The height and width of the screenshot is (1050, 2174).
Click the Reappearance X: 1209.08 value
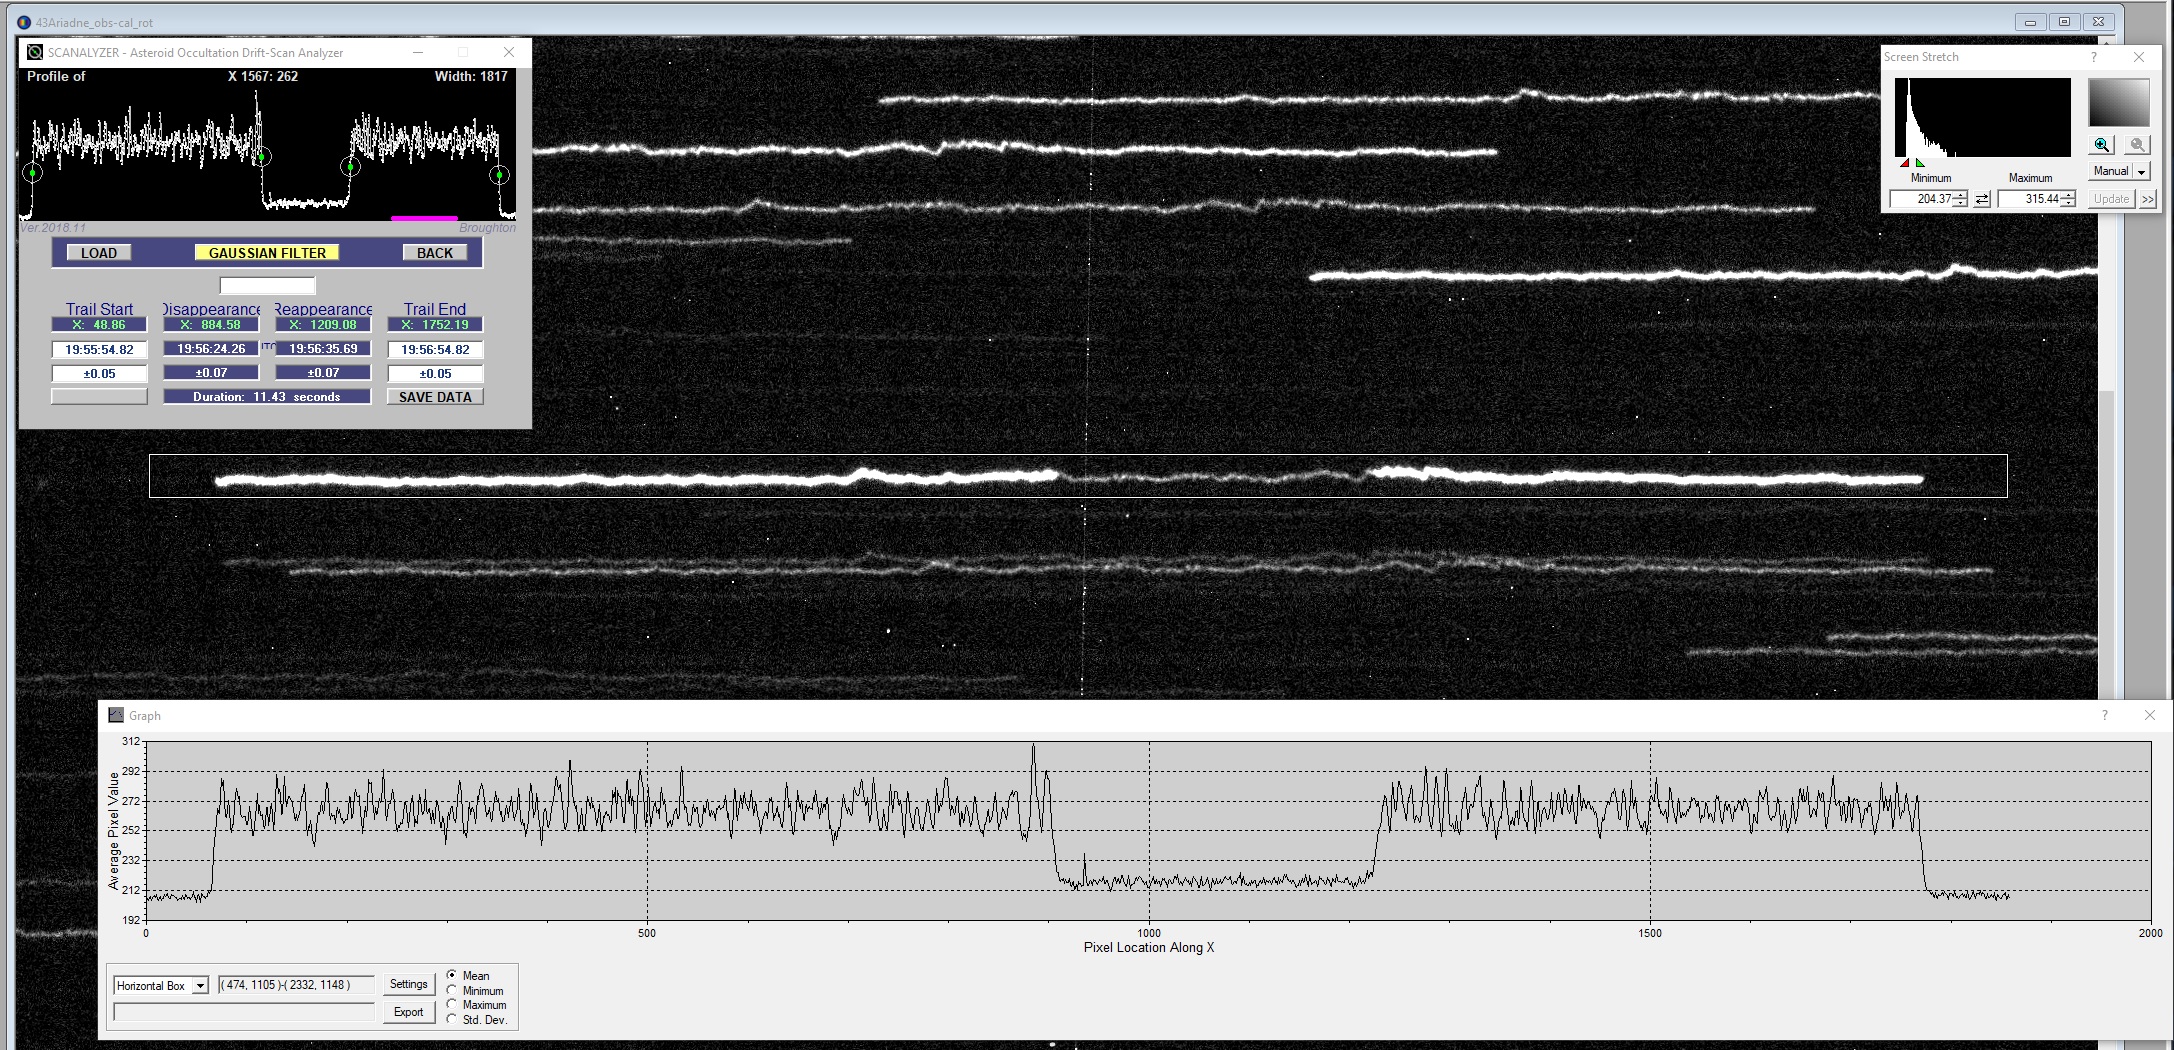(x=323, y=325)
